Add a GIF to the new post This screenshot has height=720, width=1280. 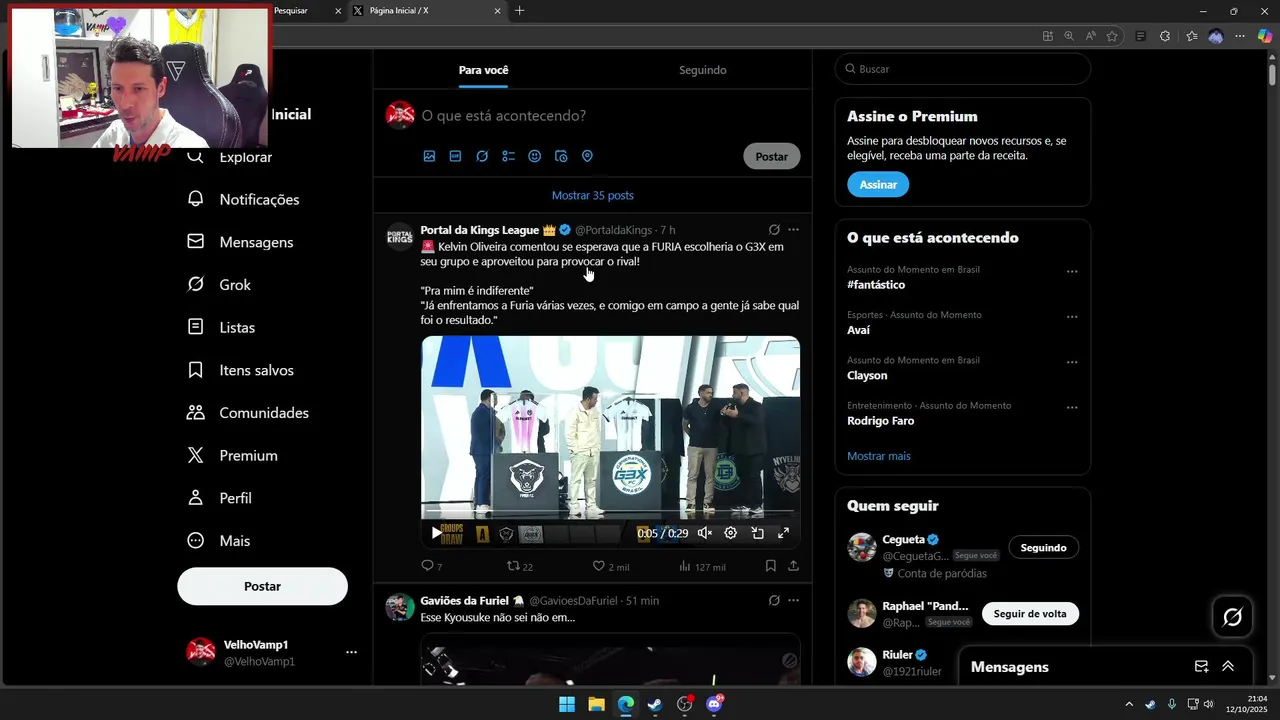455,156
